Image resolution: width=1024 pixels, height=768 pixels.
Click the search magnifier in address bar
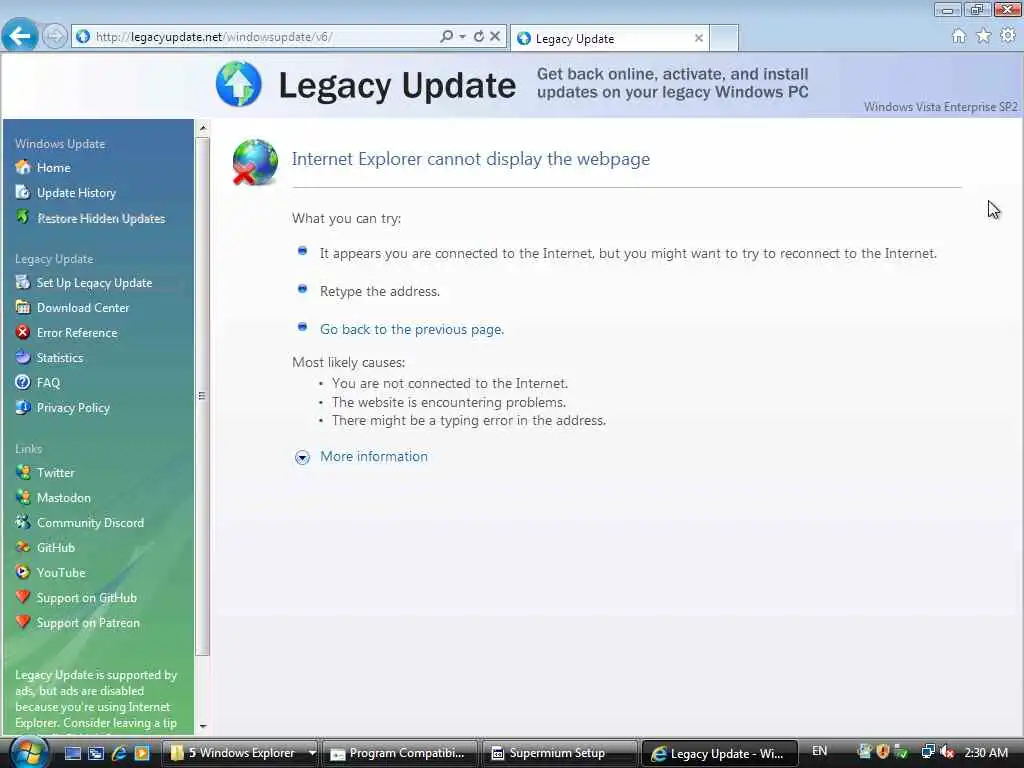[447, 37]
